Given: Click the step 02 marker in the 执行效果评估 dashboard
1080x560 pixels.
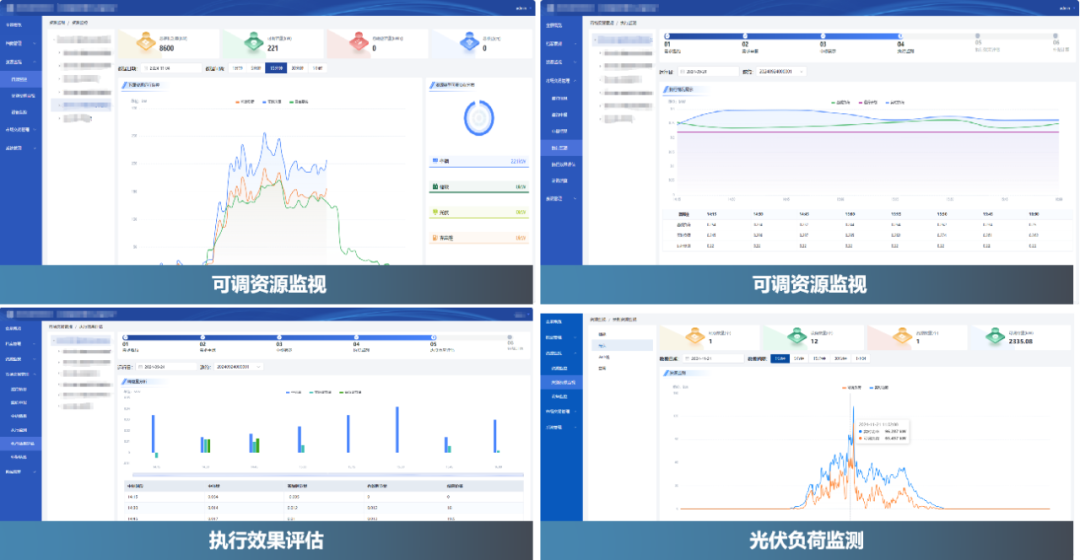Looking at the screenshot, I should pyautogui.click(x=202, y=338).
